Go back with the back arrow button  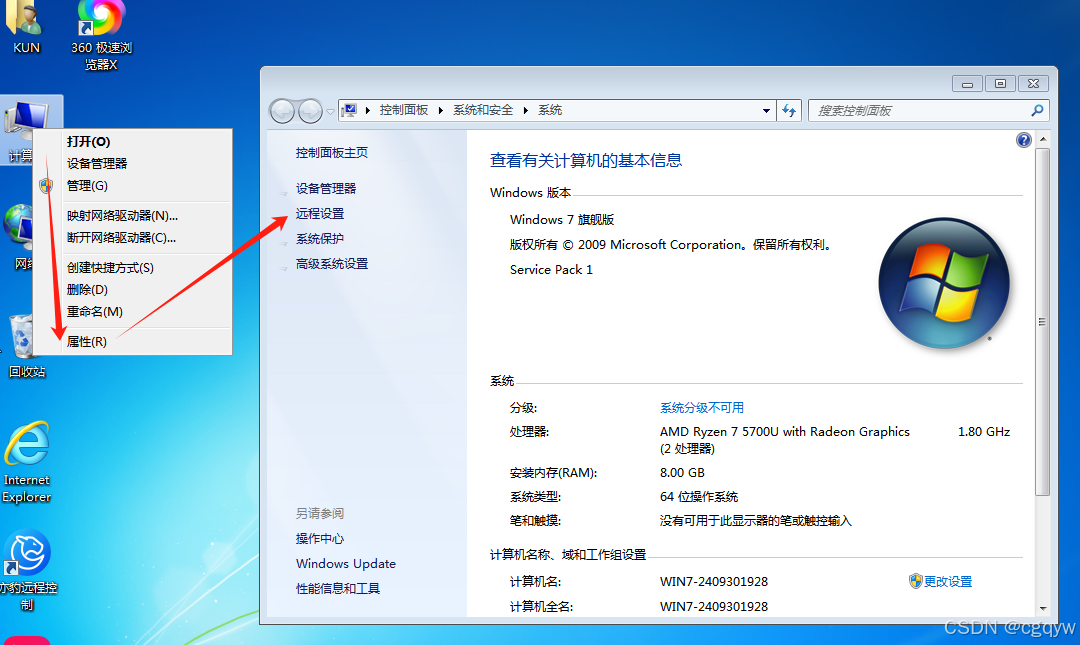pyautogui.click(x=282, y=110)
